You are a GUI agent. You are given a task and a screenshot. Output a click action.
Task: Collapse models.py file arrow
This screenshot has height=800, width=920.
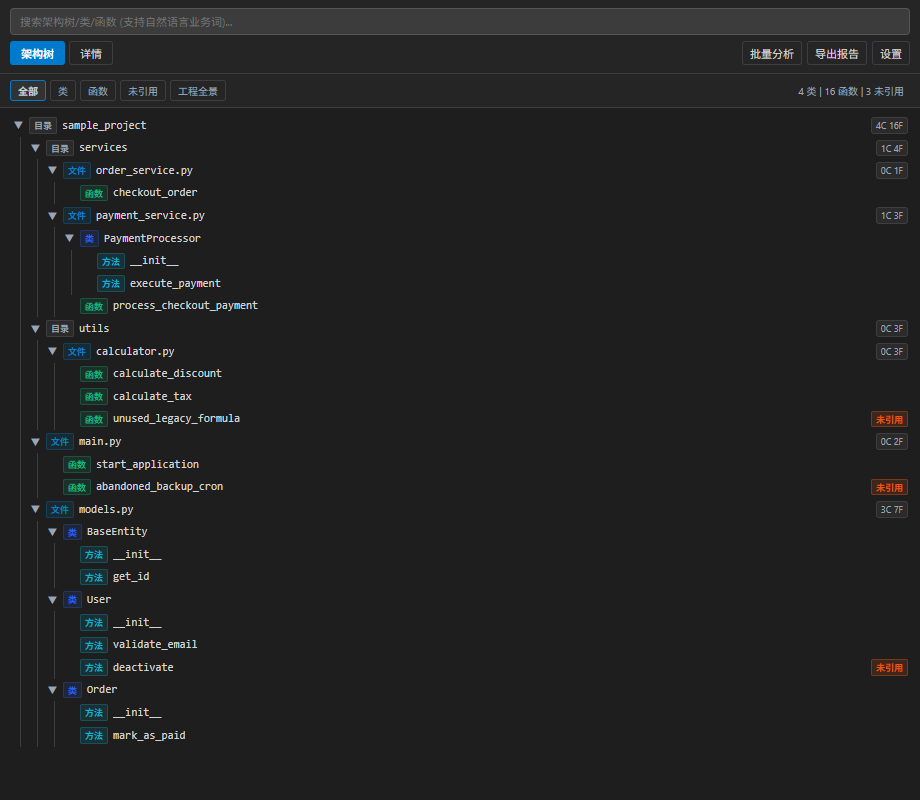click(x=35, y=509)
